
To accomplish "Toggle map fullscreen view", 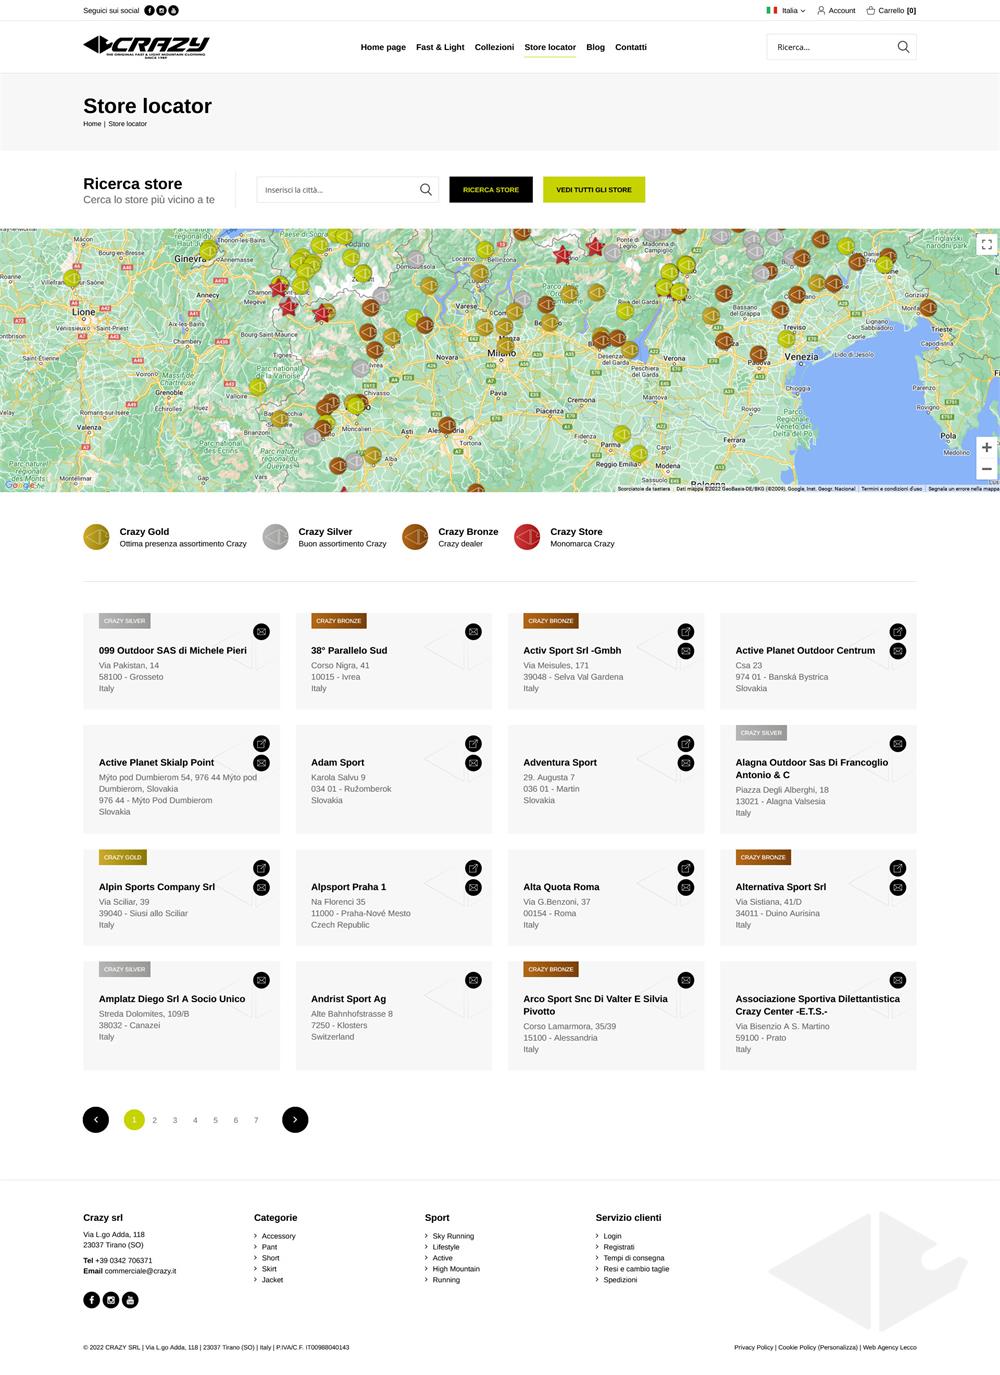I will [986, 244].
